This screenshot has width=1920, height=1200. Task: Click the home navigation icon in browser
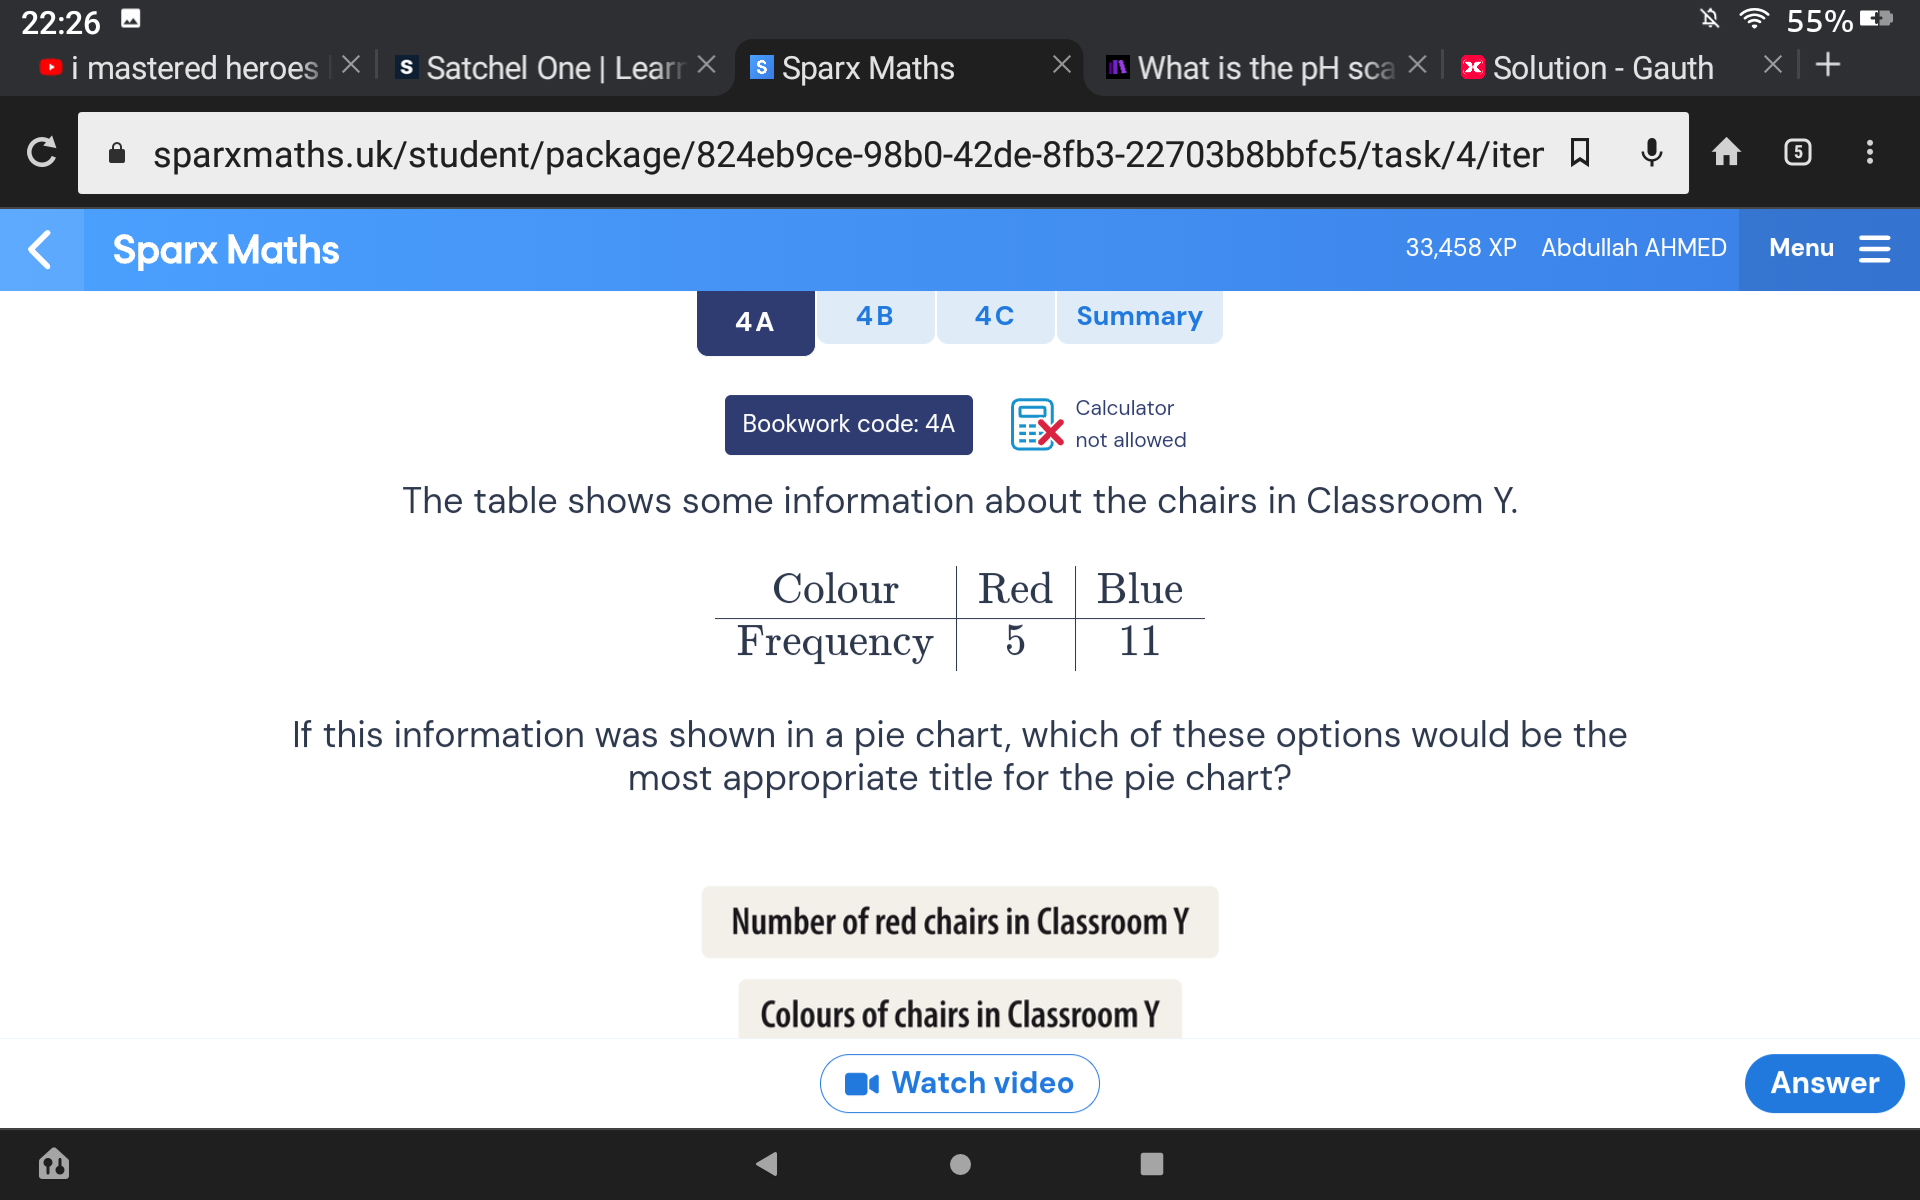point(1731,152)
